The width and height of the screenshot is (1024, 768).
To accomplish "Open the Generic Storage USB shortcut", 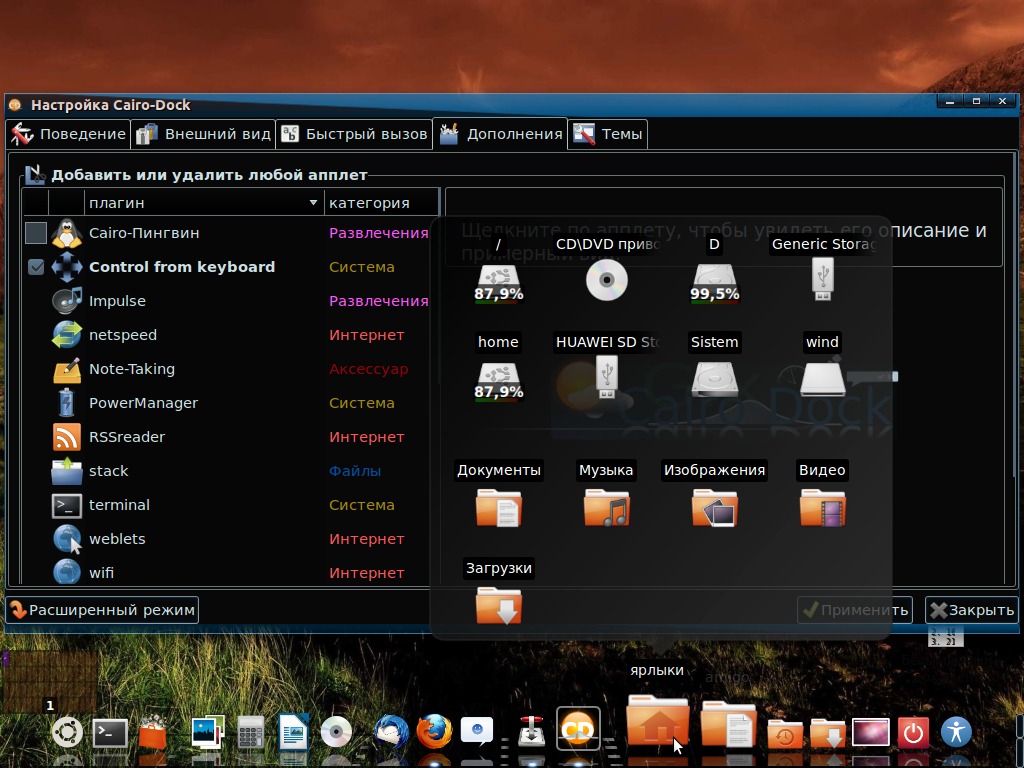I will tap(822, 280).
